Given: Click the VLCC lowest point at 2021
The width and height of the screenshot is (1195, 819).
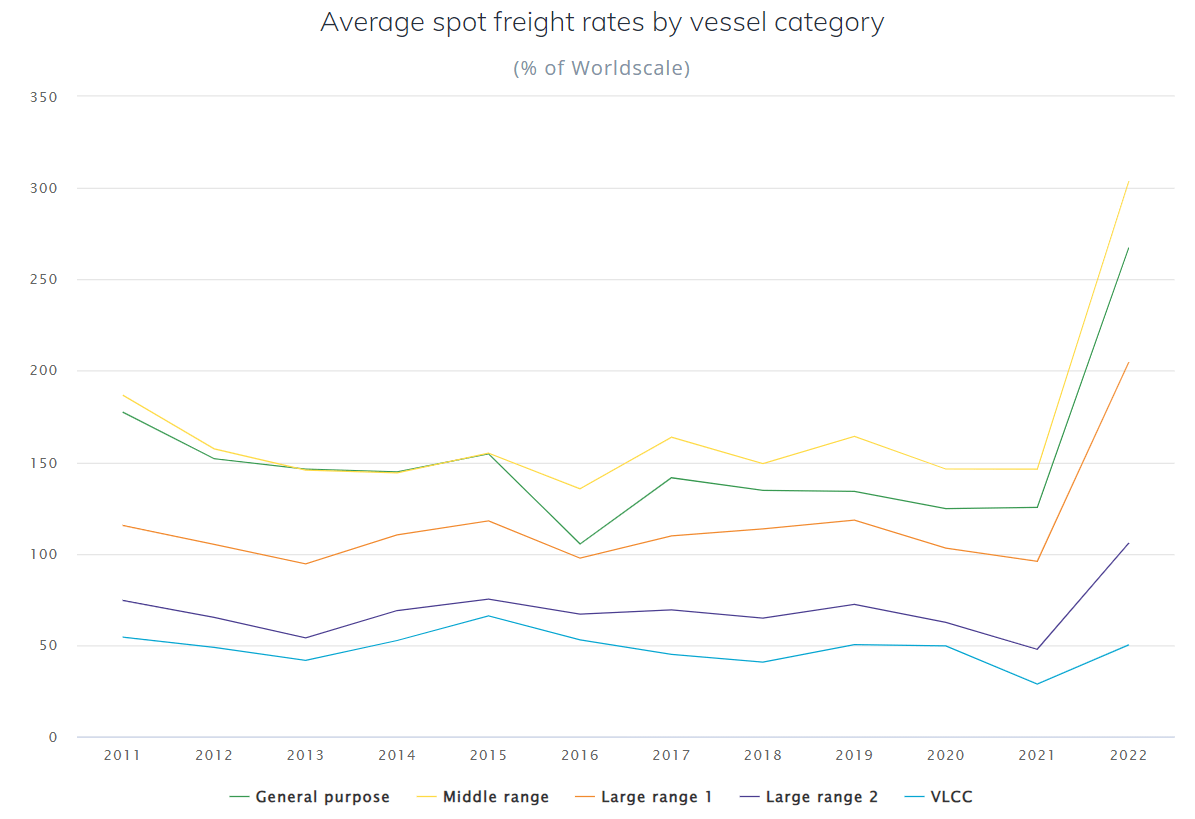Looking at the screenshot, I should [x=1037, y=684].
